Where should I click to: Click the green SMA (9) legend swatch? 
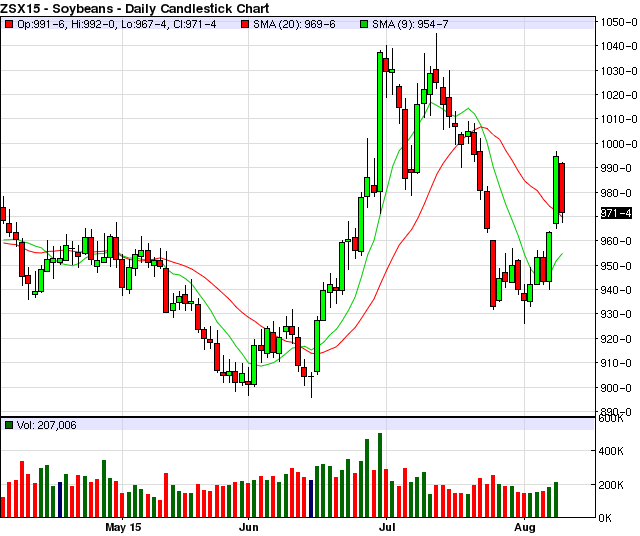pos(364,24)
